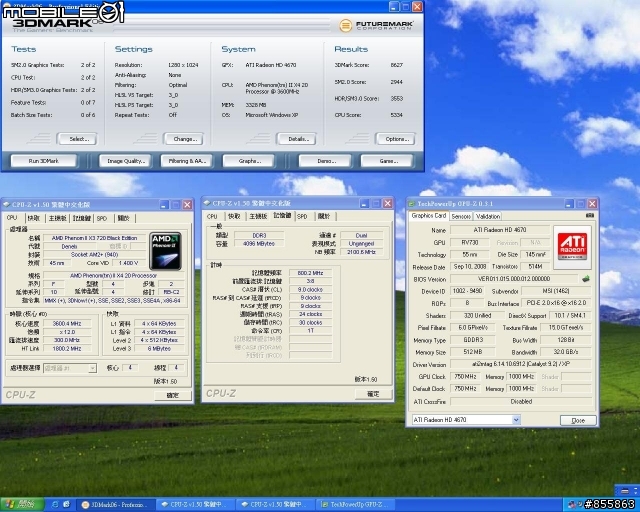640x512 pixels.
Task: Click GPU Clock 750 MHz field
Action: pyautogui.click(x=465, y=376)
